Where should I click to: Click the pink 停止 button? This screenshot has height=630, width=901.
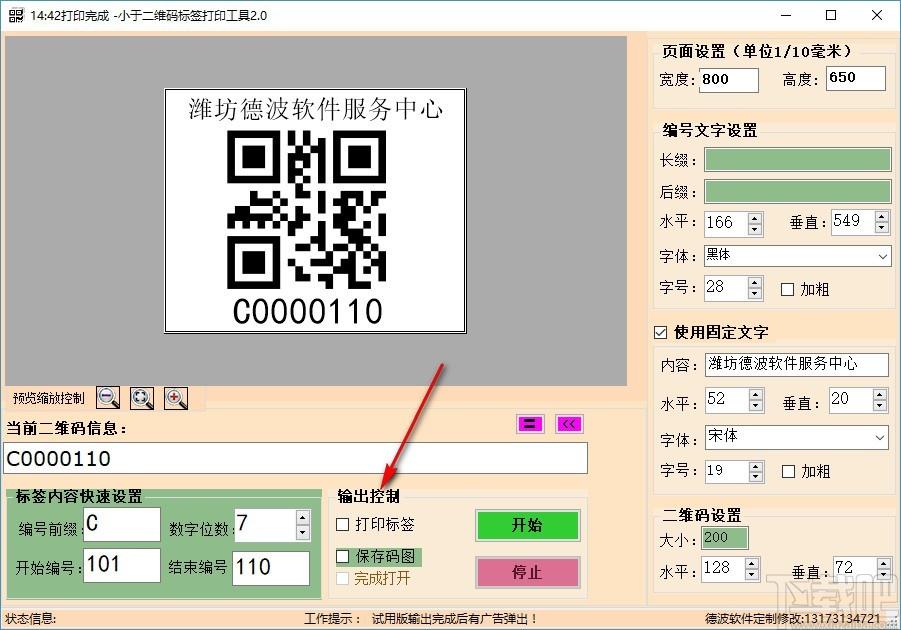(527, 572)
